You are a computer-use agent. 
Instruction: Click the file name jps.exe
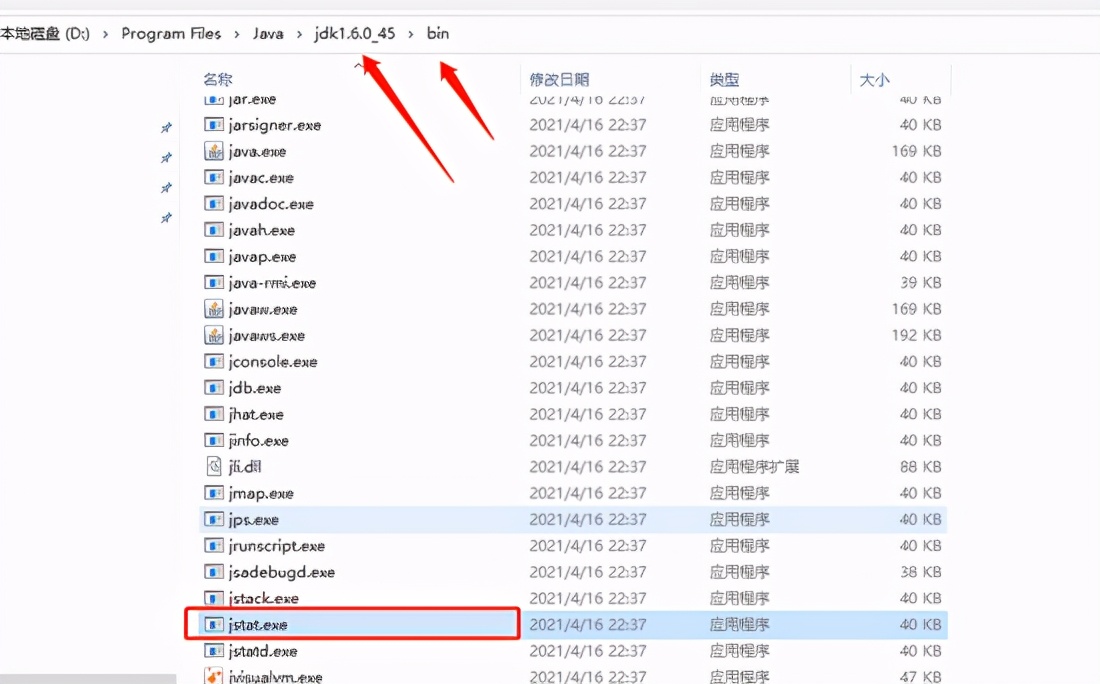click(x=254, y=520)
